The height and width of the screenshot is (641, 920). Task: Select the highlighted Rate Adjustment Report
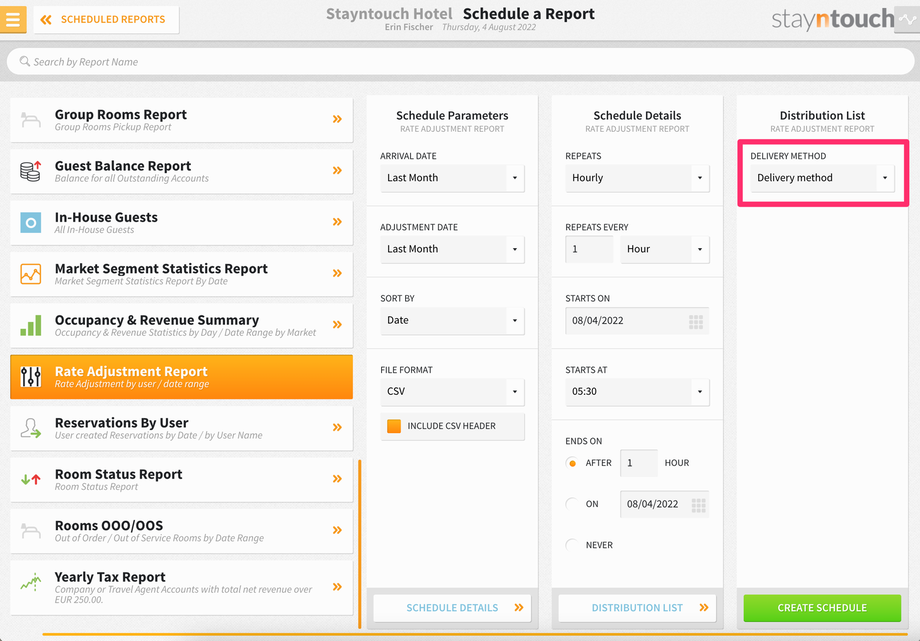pos(181,377)
